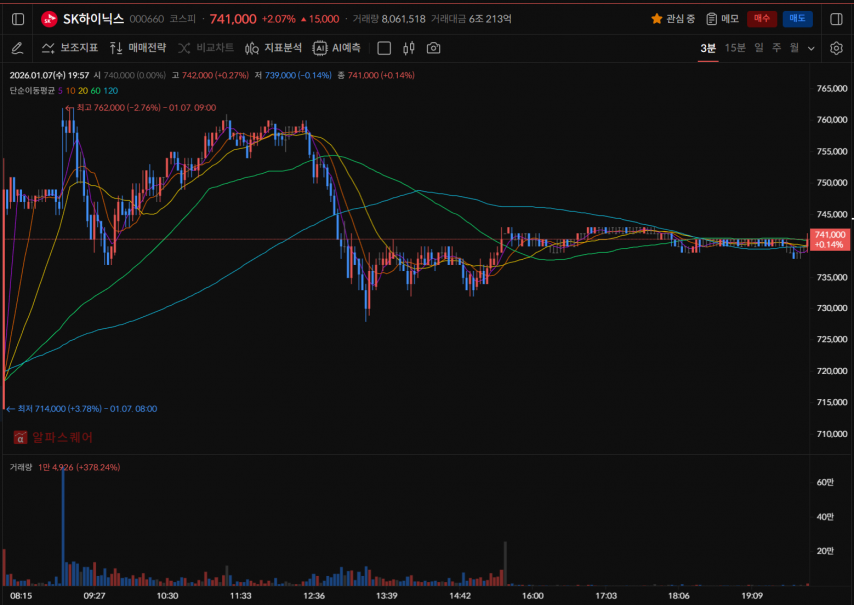The width and height of the screenshot is (854, 605).
Task: Open the 매매전략 trading strategy menu
Action: (x=137, y=48)
